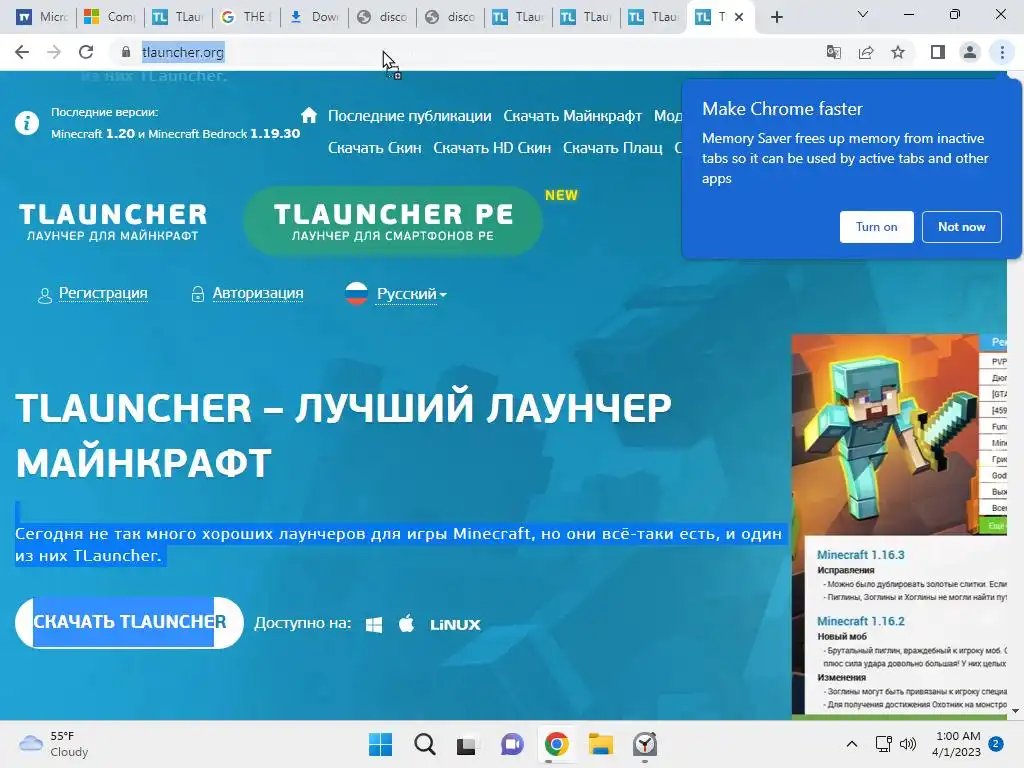This screenshot has width=1024, height=768.
Task: Open Скачать Плащ menu item
Action: tap(613, 148)
